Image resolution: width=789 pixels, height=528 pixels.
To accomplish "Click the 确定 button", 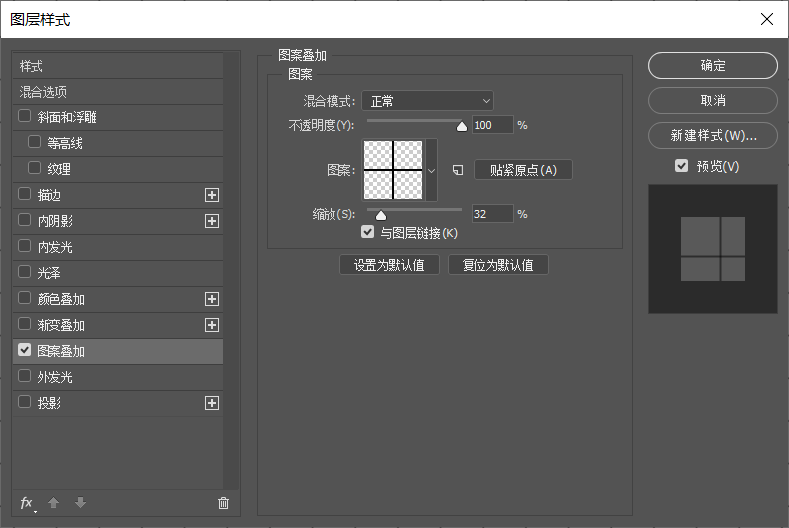I will click(x=713, y=65).
